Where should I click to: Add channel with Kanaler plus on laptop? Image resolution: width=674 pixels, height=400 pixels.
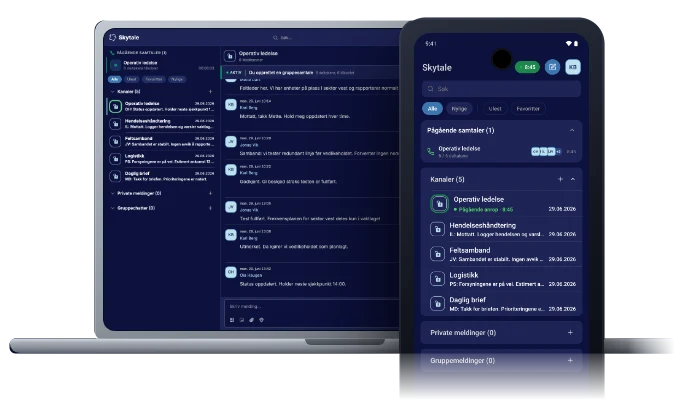[x=210, y=92]
